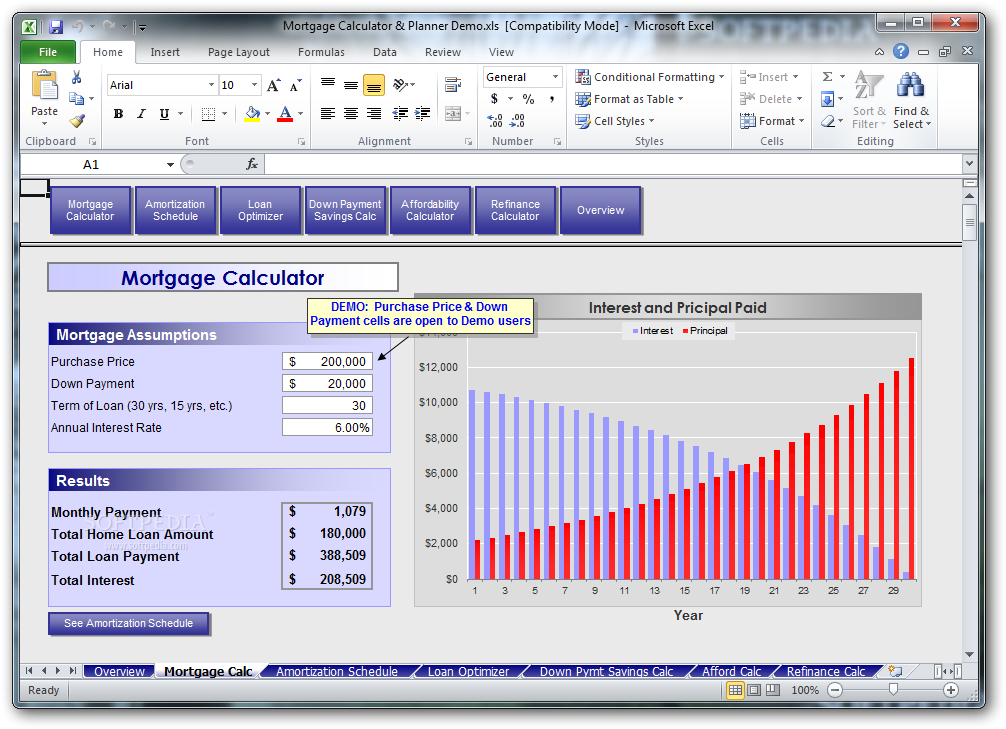Apply Comma Style format

point(551,99)
